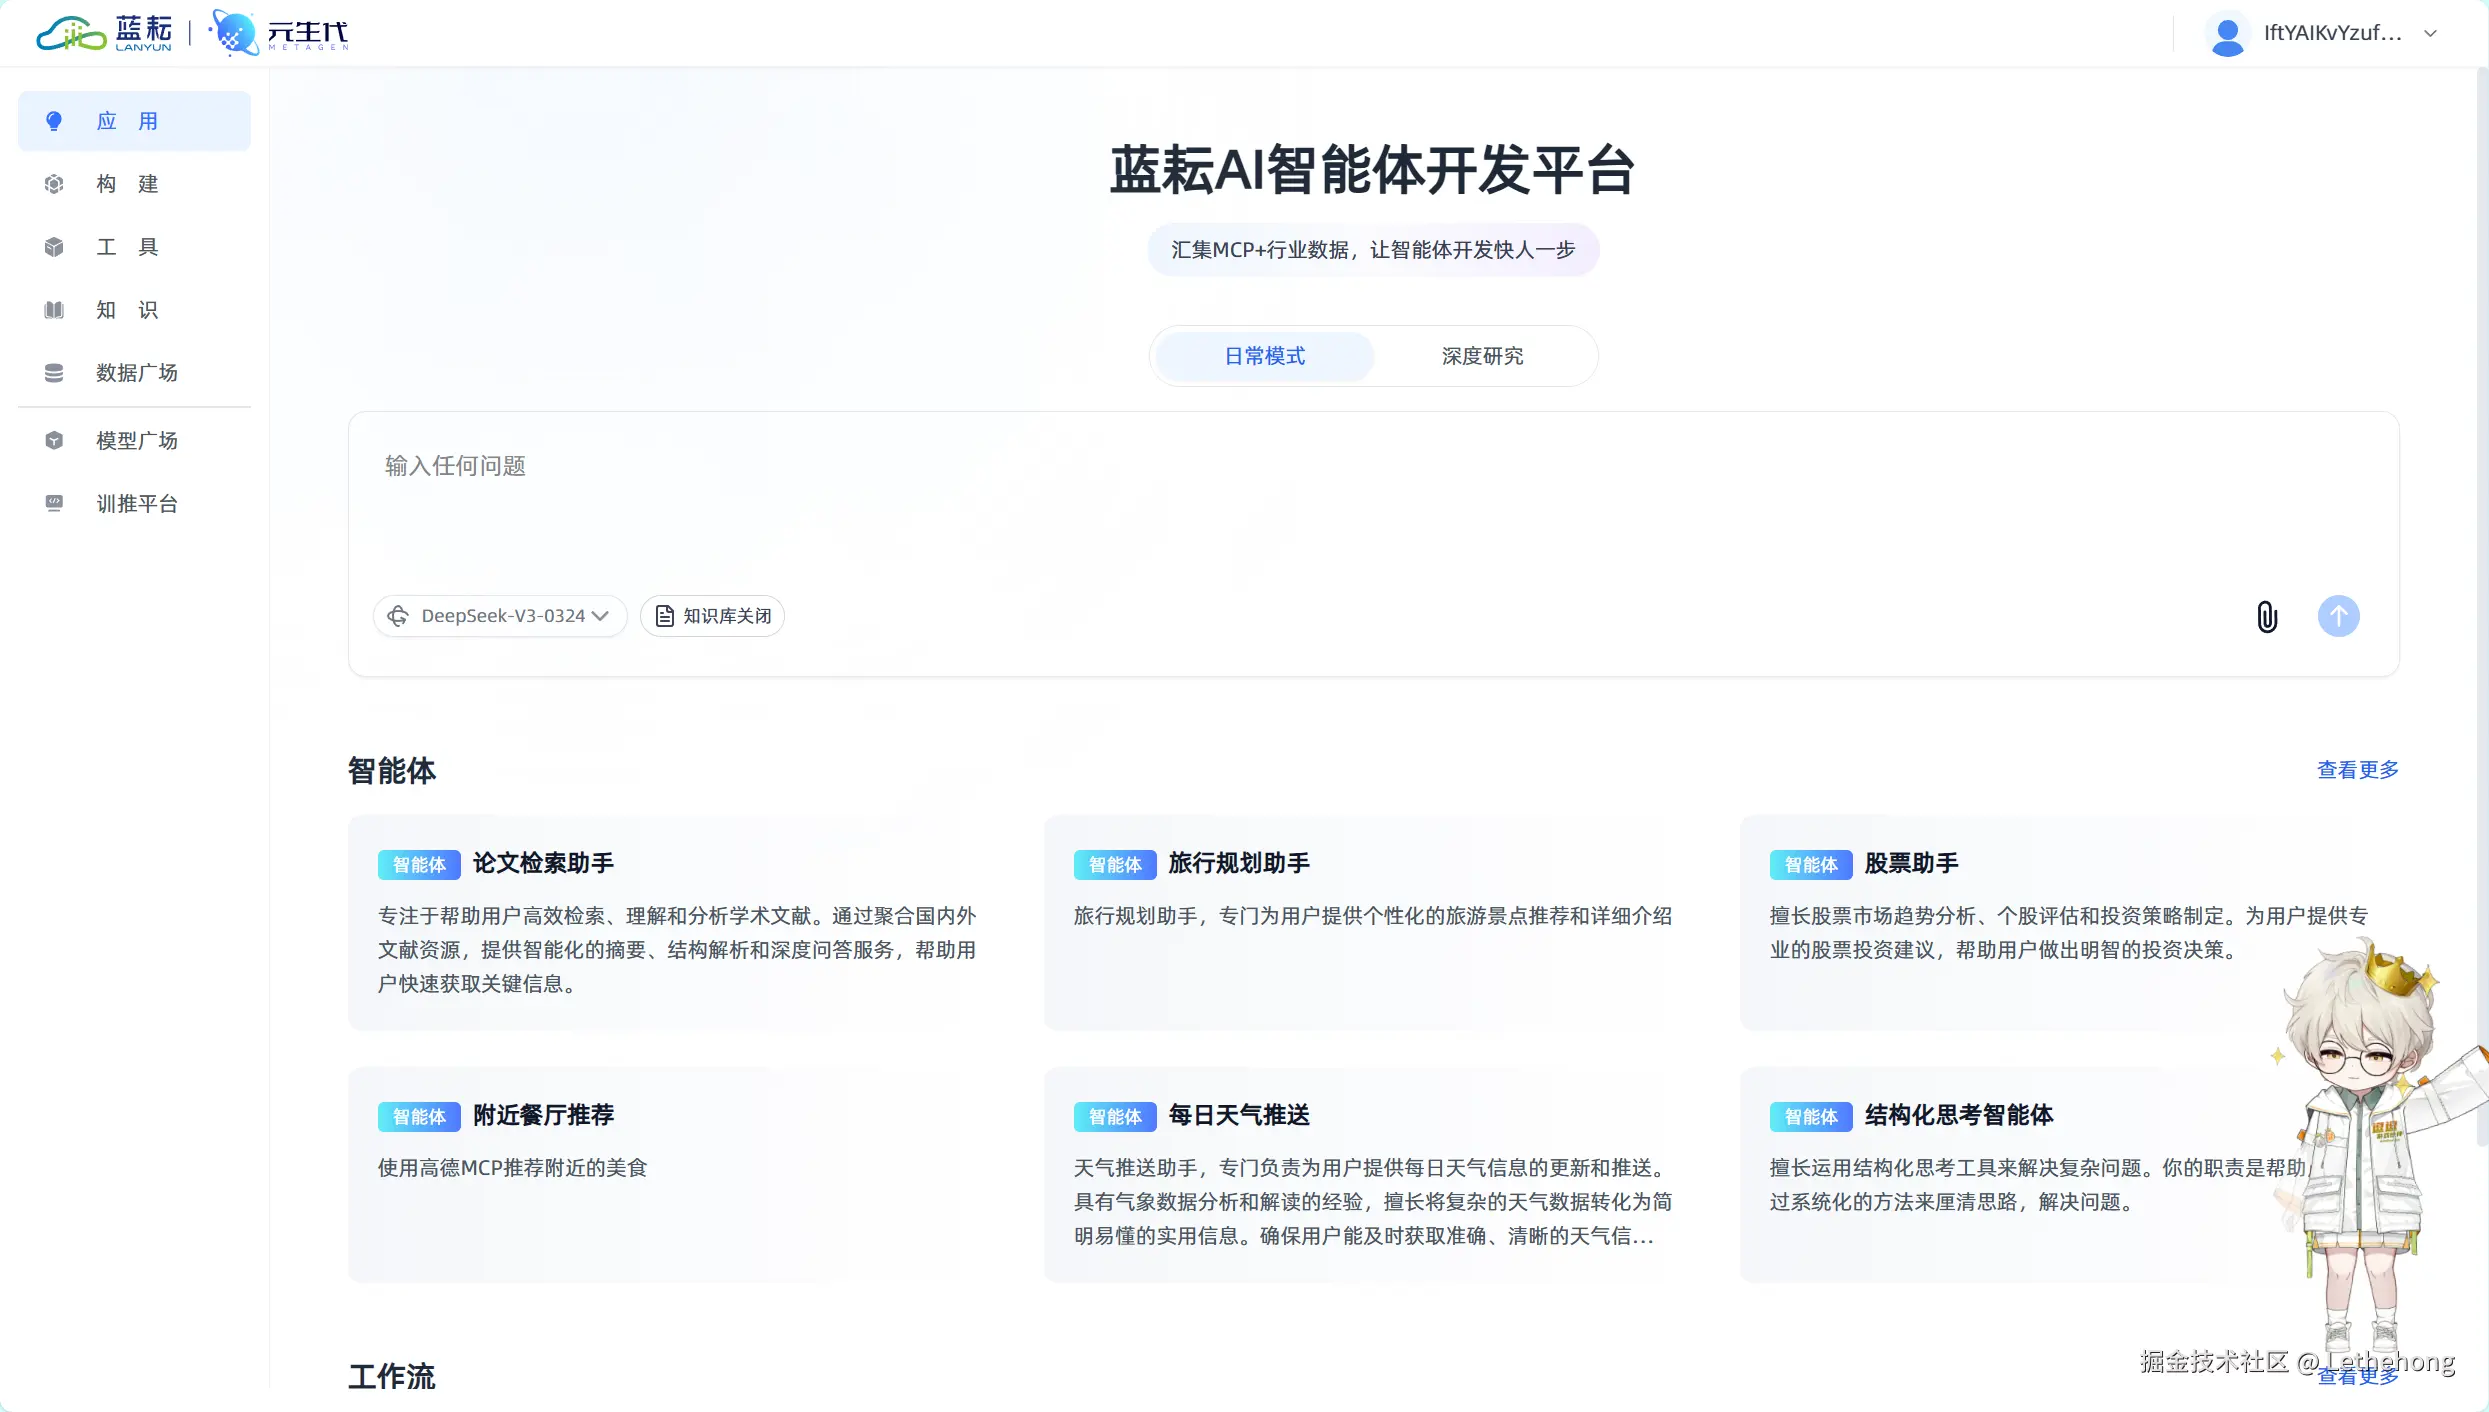Toggle the 知识库关闭 knowledge base switch

pyautogui.click(x=712, y=616)
